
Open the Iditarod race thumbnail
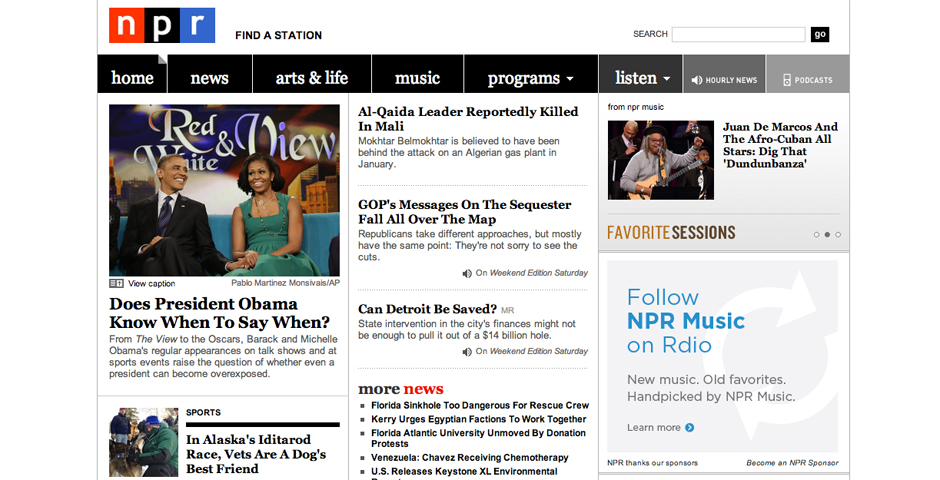tap(144, 442)
